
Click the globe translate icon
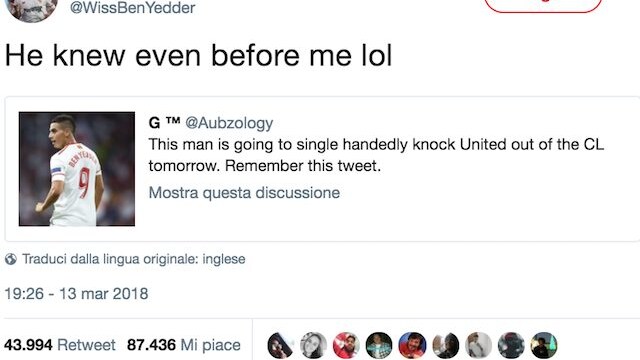pyautogui.click(x=11, y=259)
